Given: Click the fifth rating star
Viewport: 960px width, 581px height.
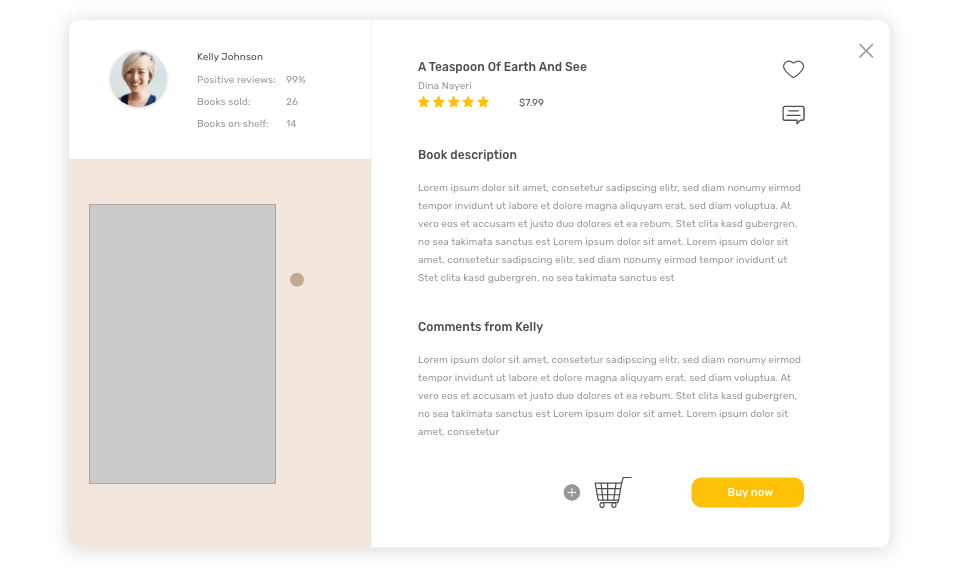Looking at the screenshot, I should 483,102.
